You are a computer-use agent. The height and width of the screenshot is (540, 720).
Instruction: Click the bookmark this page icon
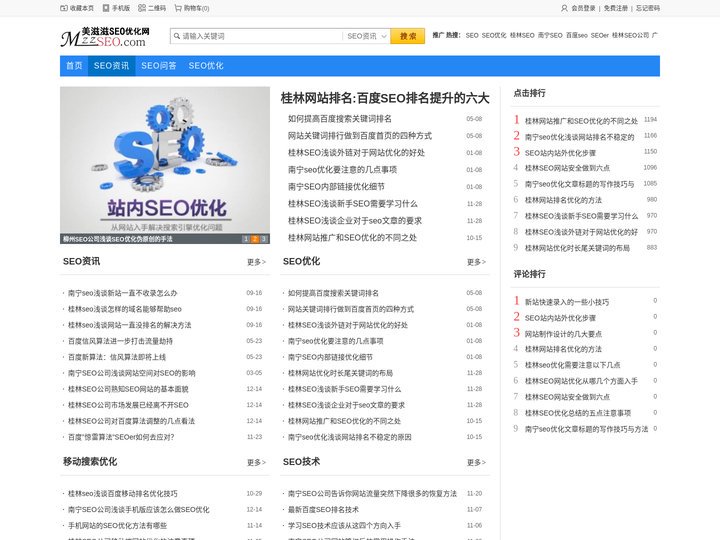coord(64,8)
